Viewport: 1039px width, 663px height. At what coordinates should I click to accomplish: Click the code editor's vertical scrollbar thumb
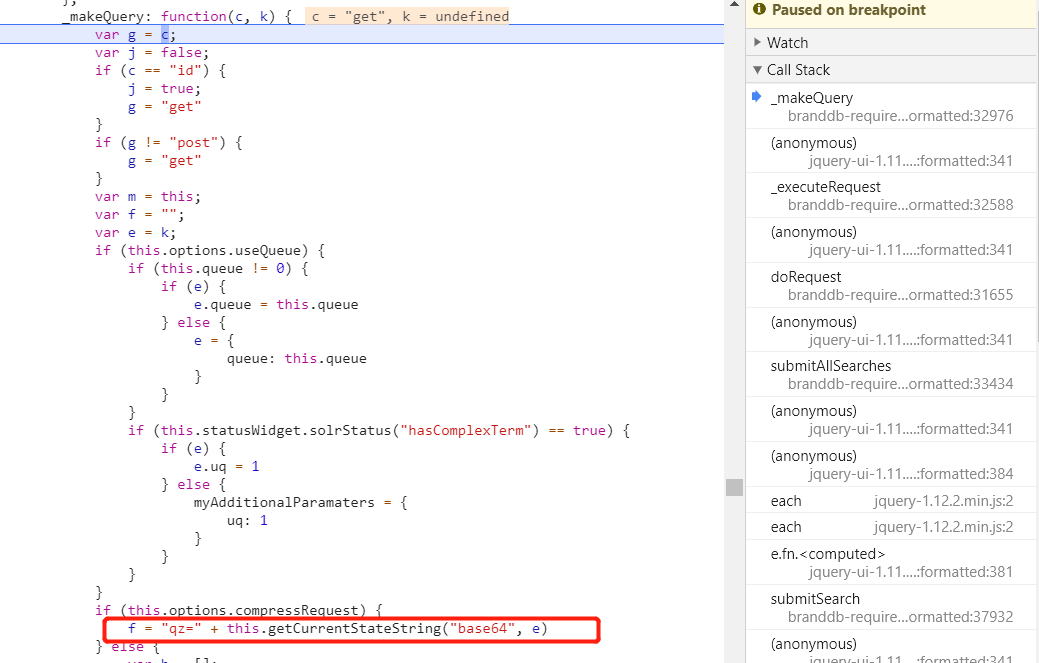tap(734, 487)
